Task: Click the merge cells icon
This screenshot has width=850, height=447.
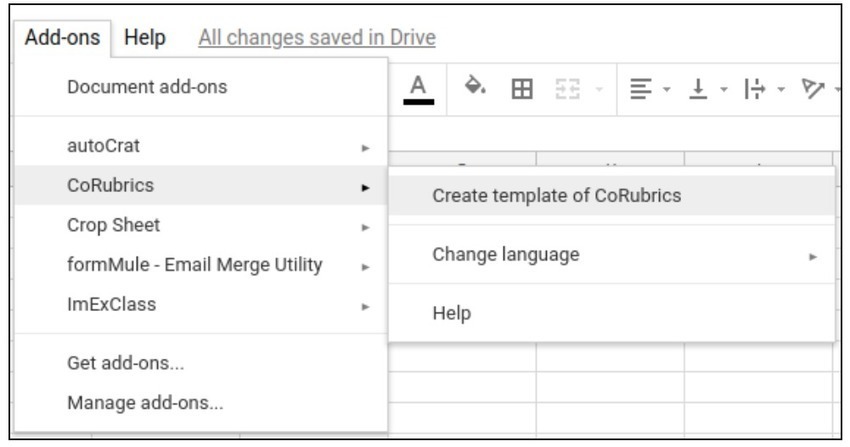Action: click(x=563, y=89)
